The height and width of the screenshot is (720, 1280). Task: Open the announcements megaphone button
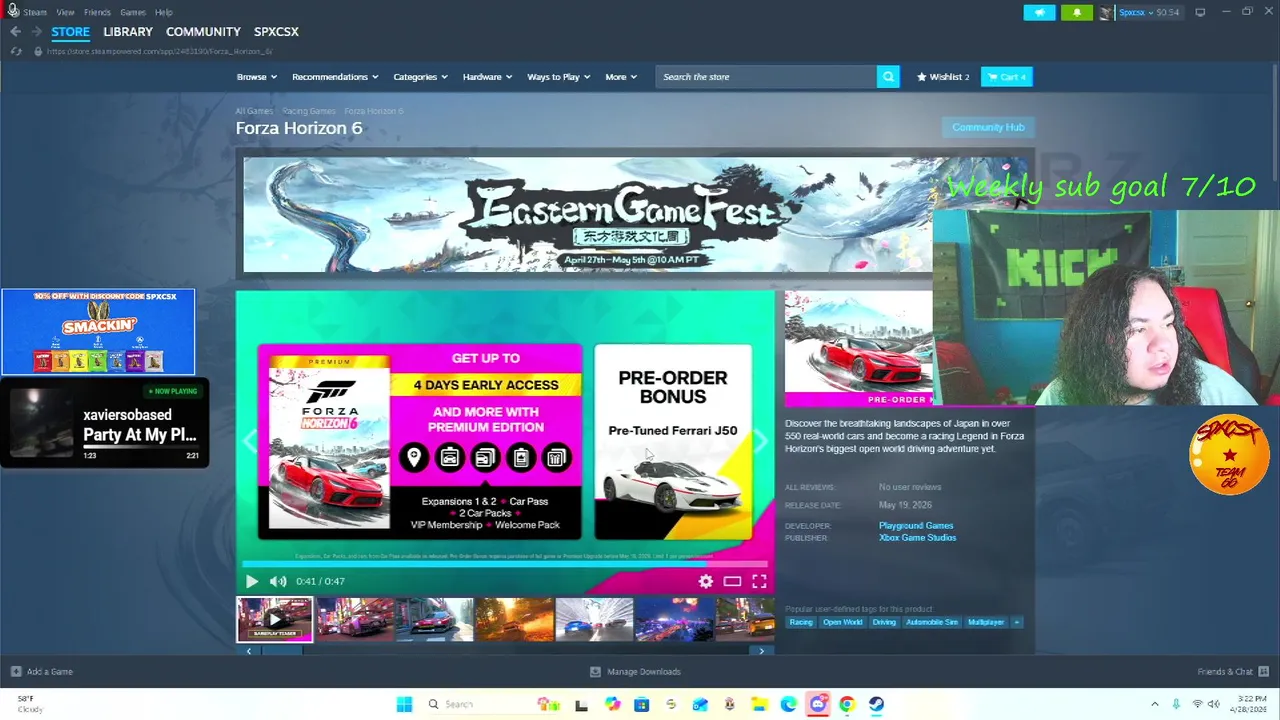[x=1039, y=12]
